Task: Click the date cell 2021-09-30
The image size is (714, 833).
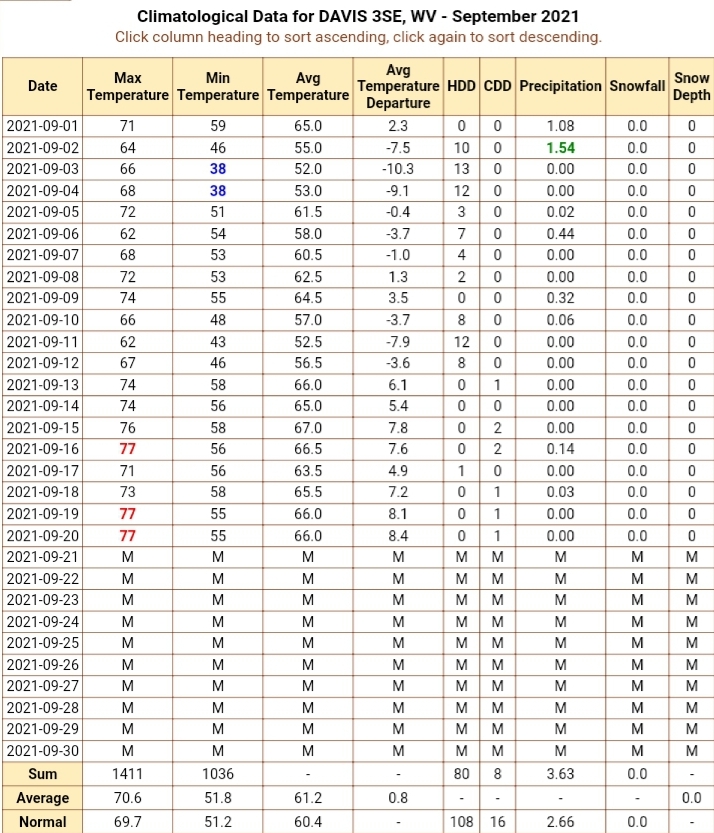Action: [x=42, y=751]
